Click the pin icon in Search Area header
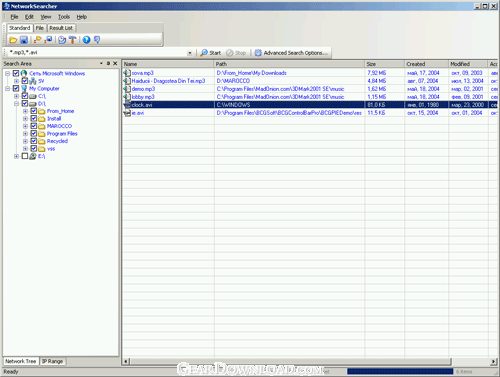 [108, 63]
